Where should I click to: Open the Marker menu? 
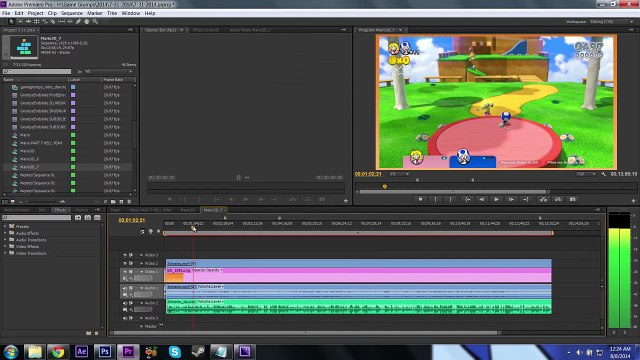pos(95,13)
